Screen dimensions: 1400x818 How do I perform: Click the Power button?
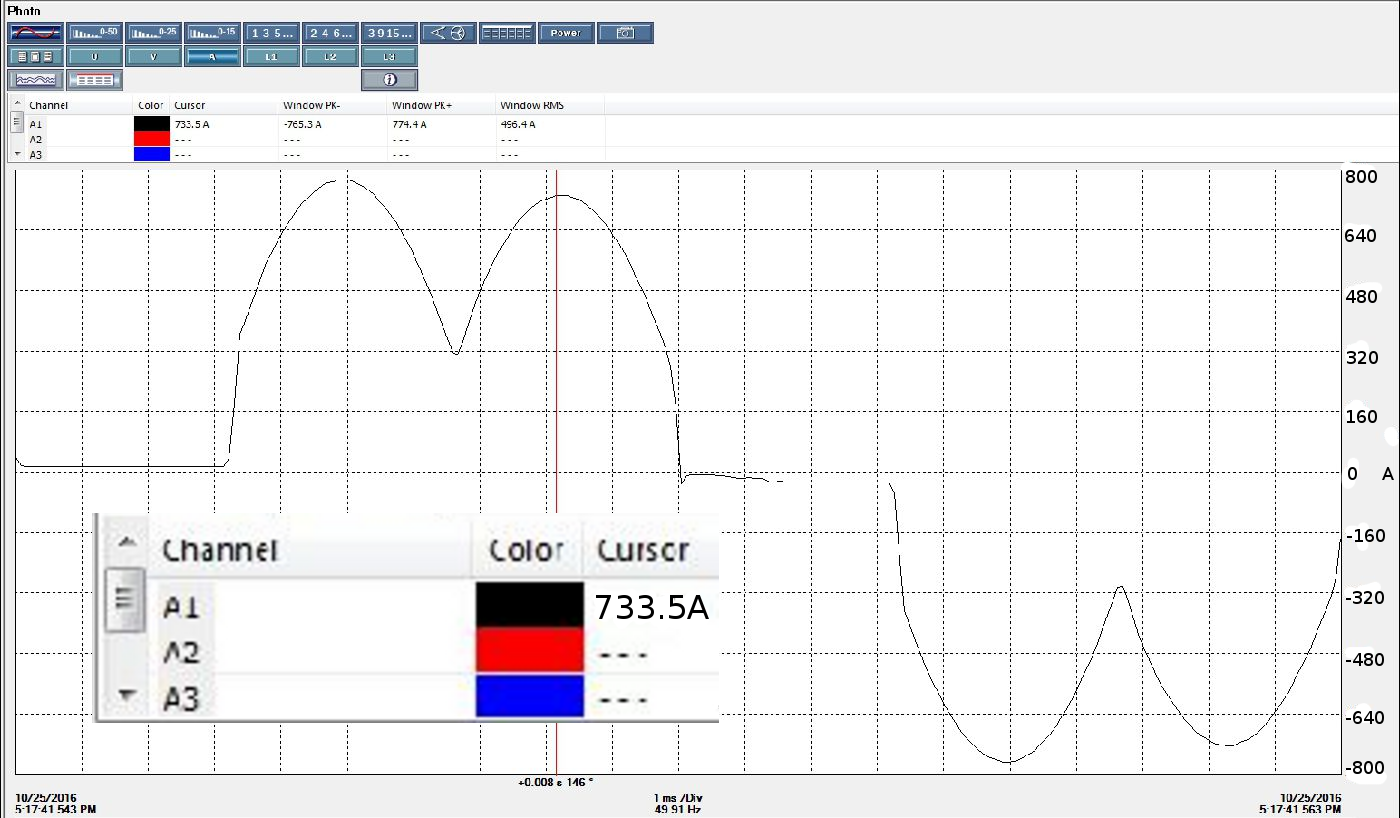pos(566,33)
